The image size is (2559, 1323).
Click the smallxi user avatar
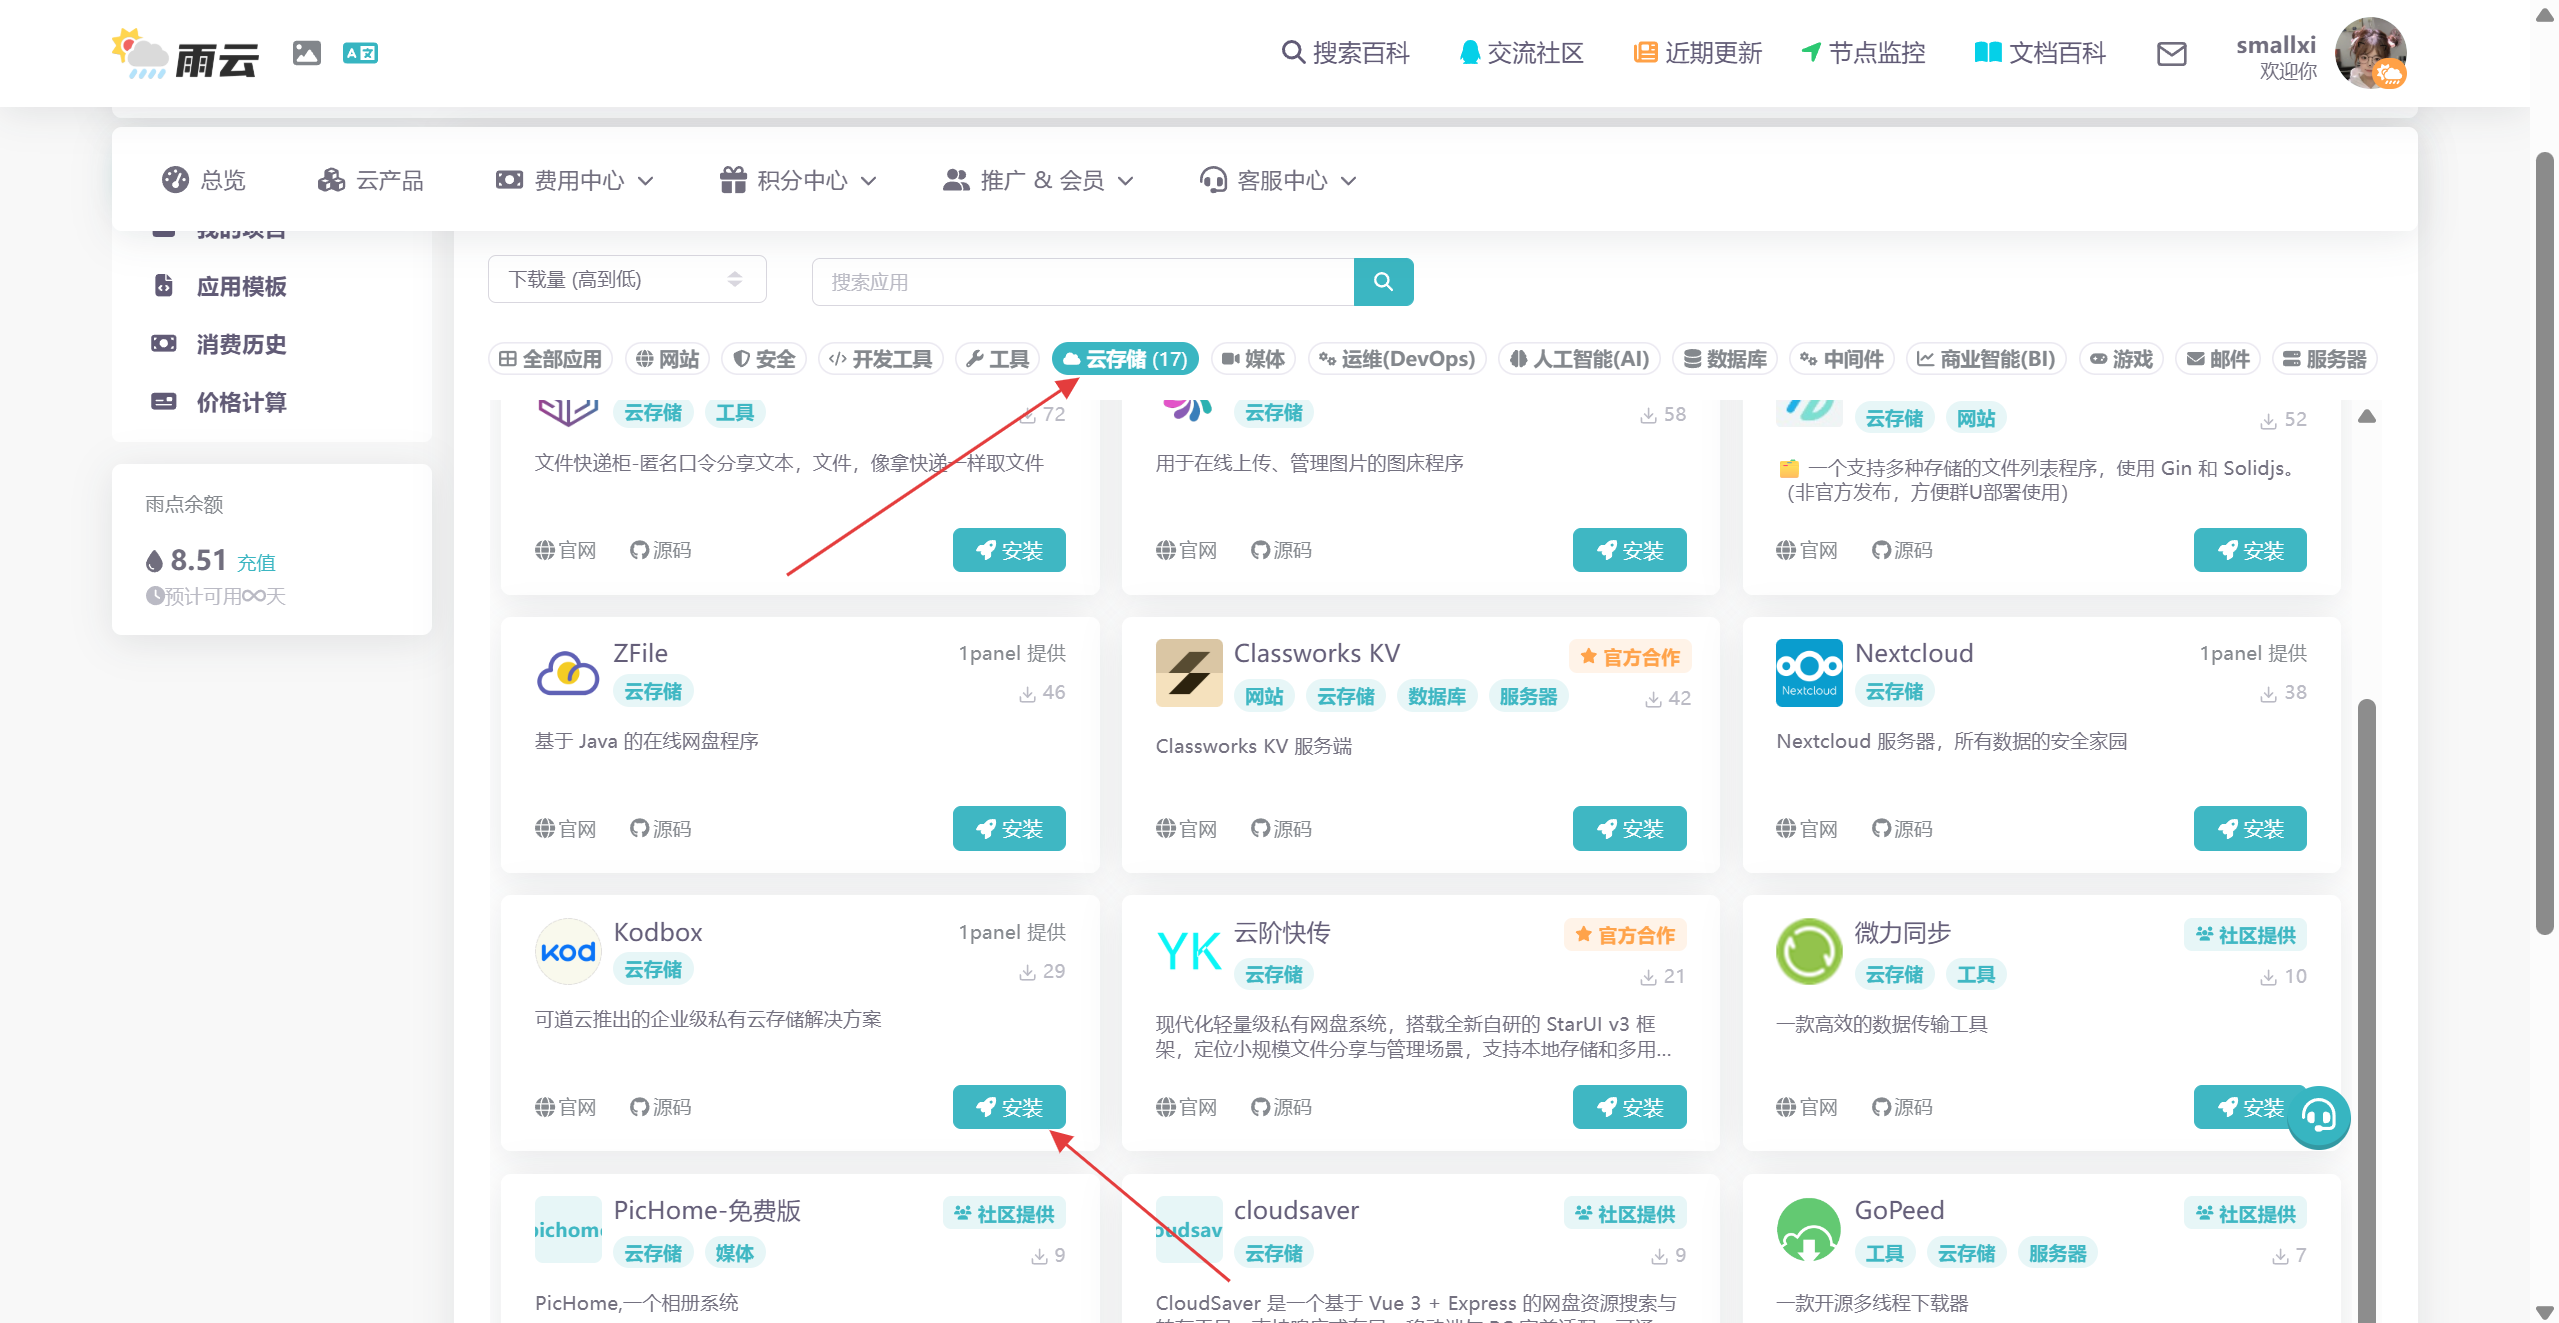click(2369, 53)
